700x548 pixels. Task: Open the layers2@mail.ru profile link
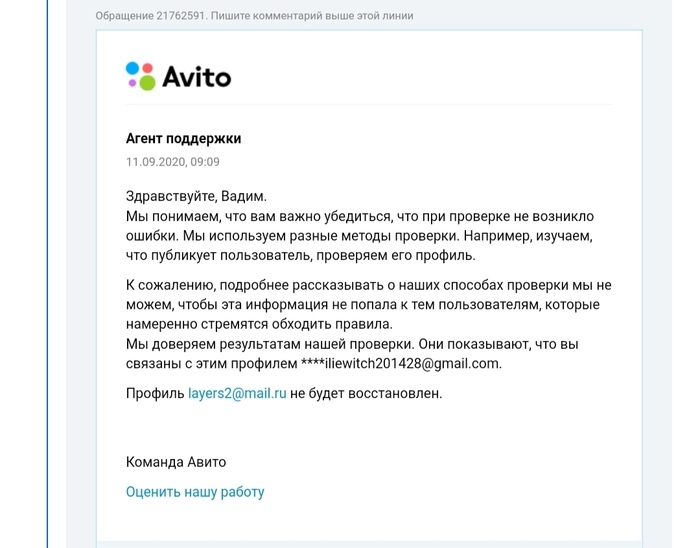pos(237,393)
